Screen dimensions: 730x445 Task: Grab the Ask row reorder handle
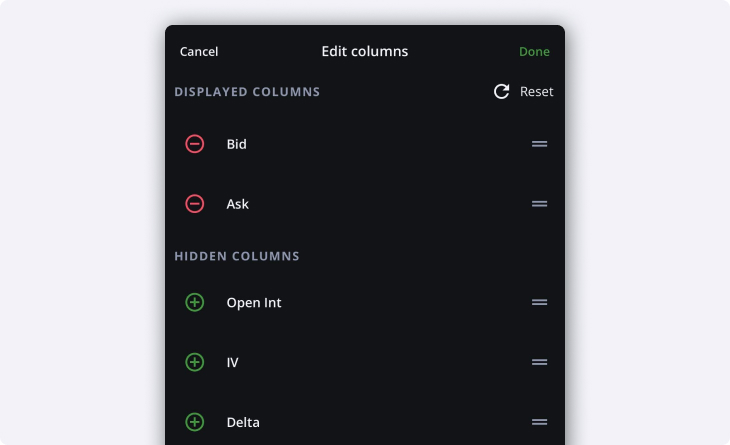[539, 204]
